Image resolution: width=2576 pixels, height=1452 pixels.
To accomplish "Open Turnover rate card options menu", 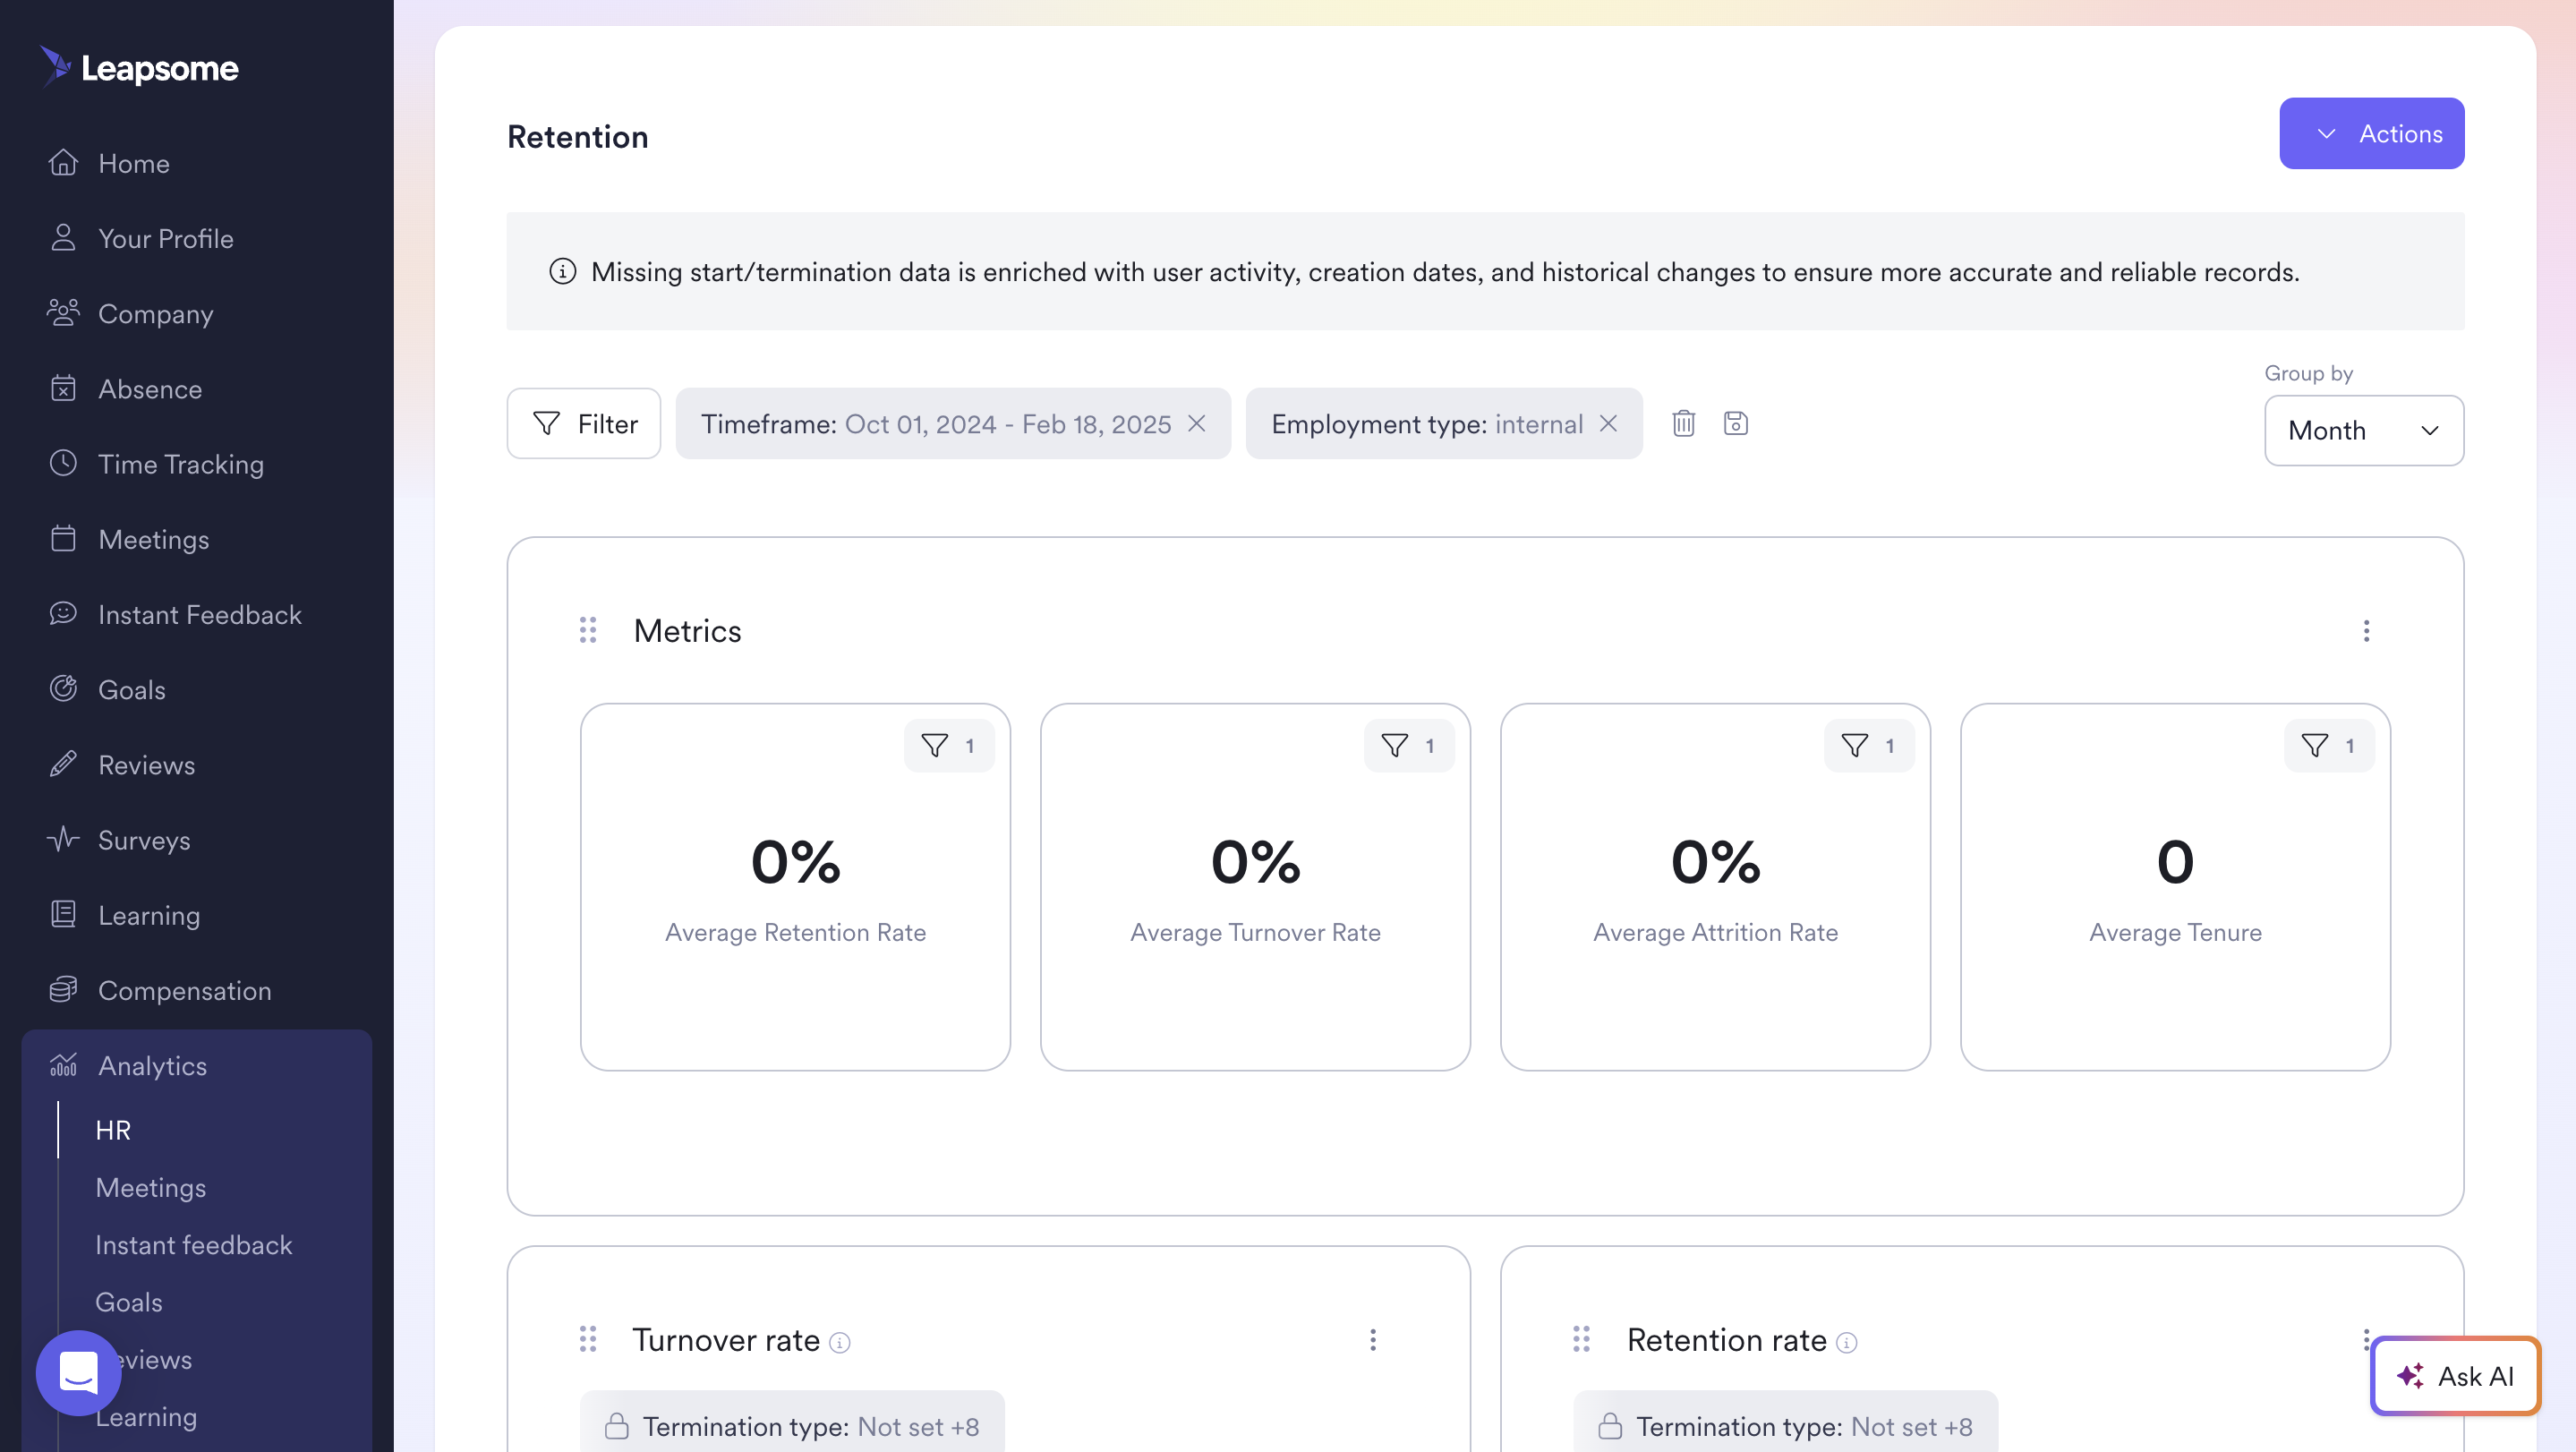I will pos(1373,1339).
